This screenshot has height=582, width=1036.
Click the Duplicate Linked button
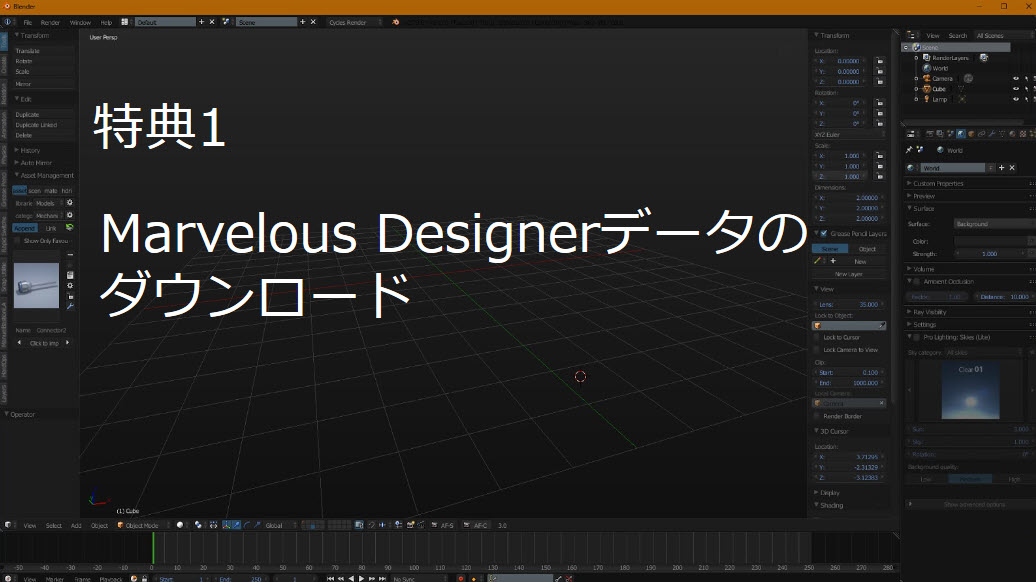point(44,125)
